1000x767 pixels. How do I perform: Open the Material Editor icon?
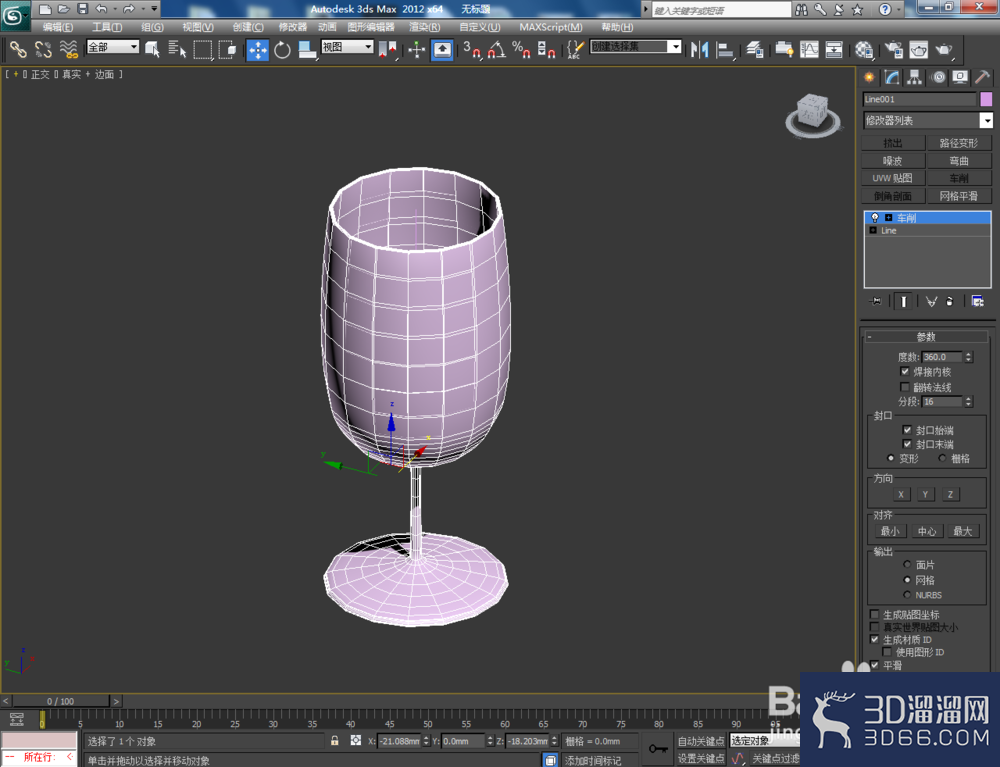point(864,50)
